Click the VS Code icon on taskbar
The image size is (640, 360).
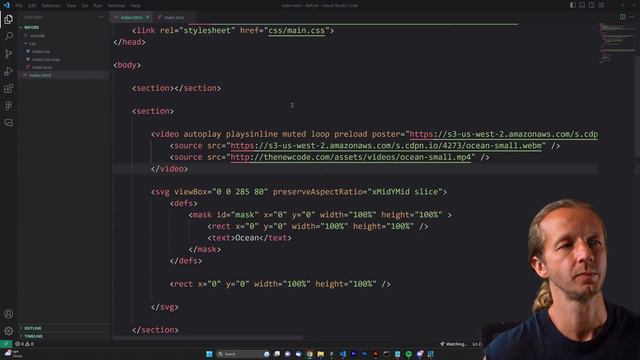click(x=342, y=354)
